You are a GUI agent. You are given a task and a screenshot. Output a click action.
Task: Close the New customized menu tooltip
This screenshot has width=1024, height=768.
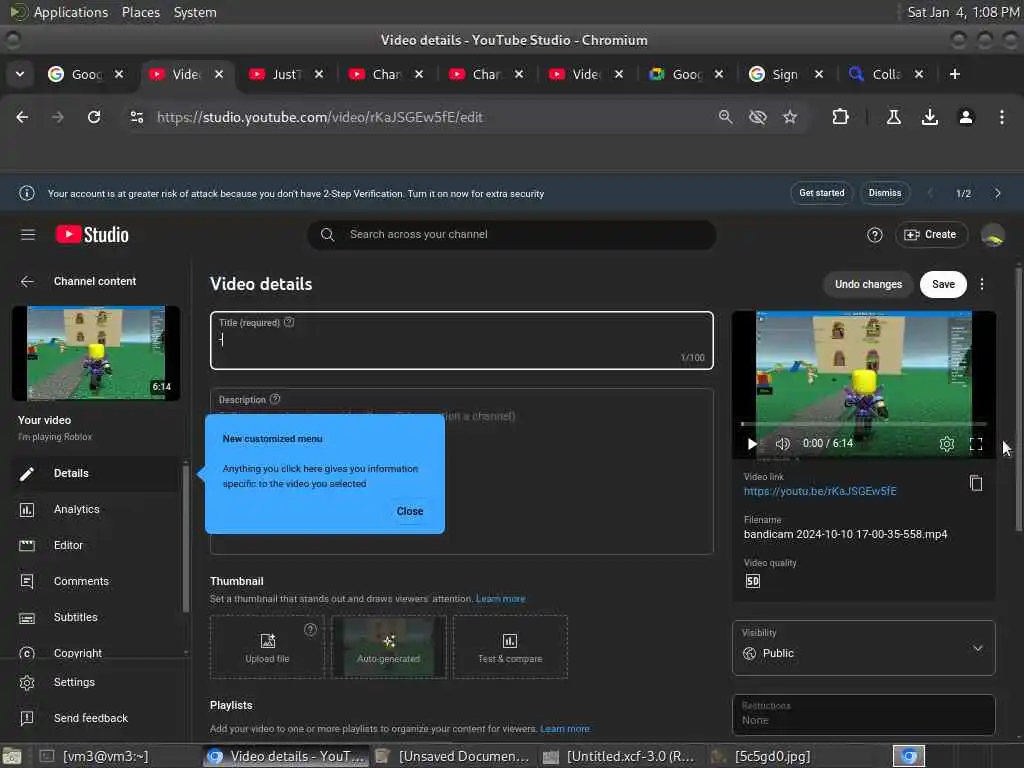[x=409, y=511]
